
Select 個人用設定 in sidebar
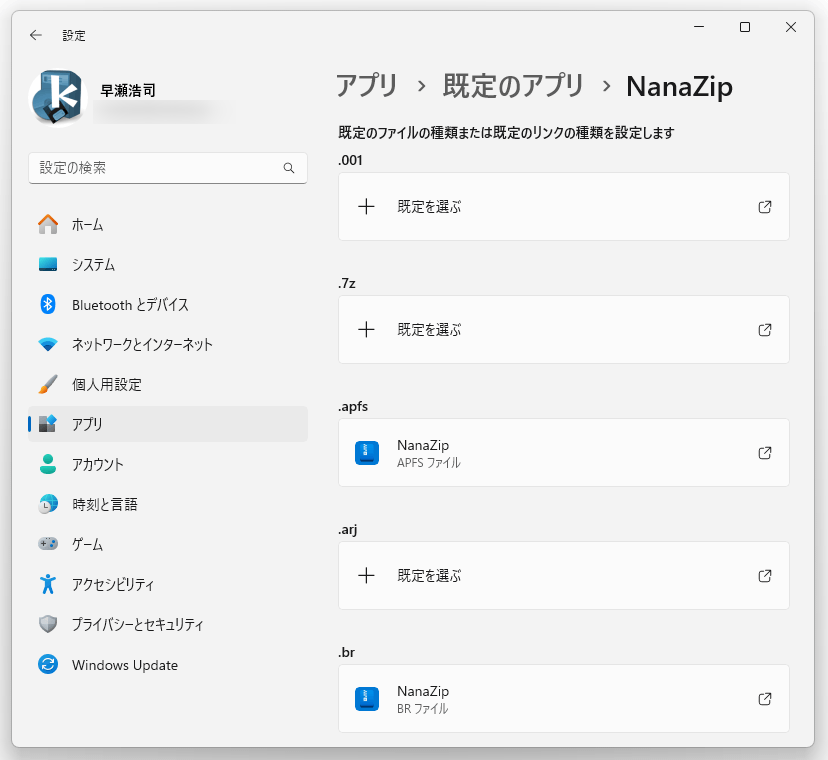[168, 384]
